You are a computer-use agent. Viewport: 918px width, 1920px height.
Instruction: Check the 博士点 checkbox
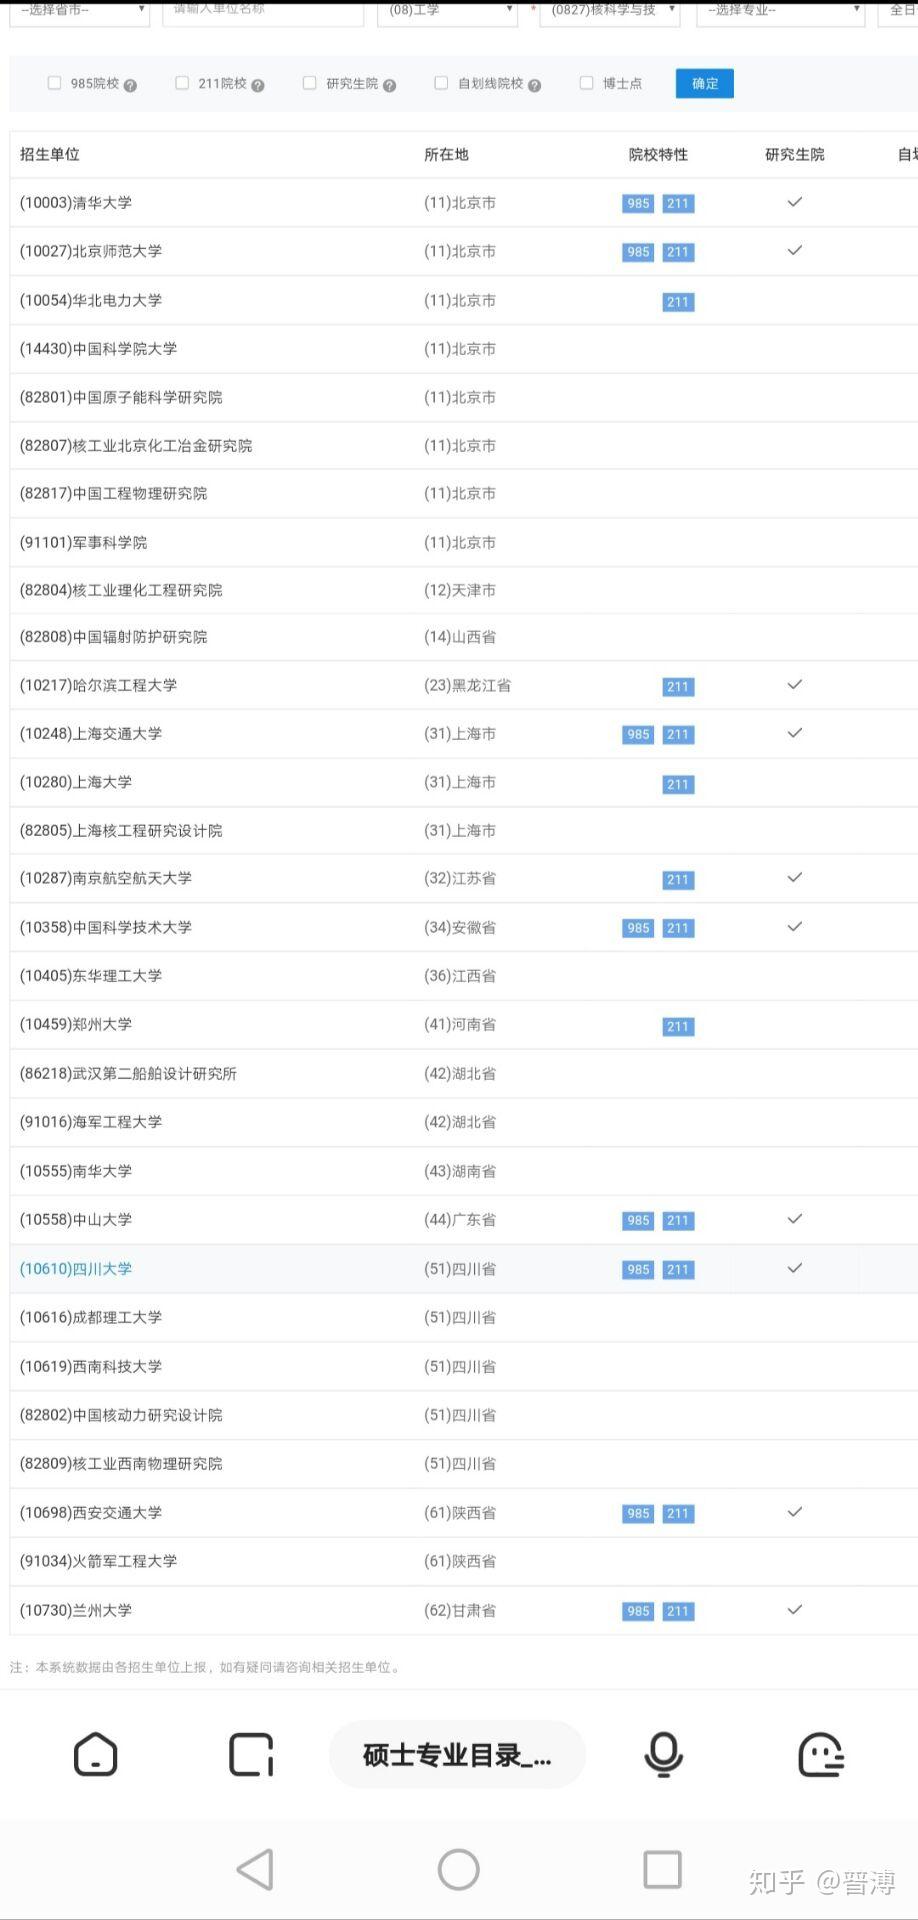[587, 83]
